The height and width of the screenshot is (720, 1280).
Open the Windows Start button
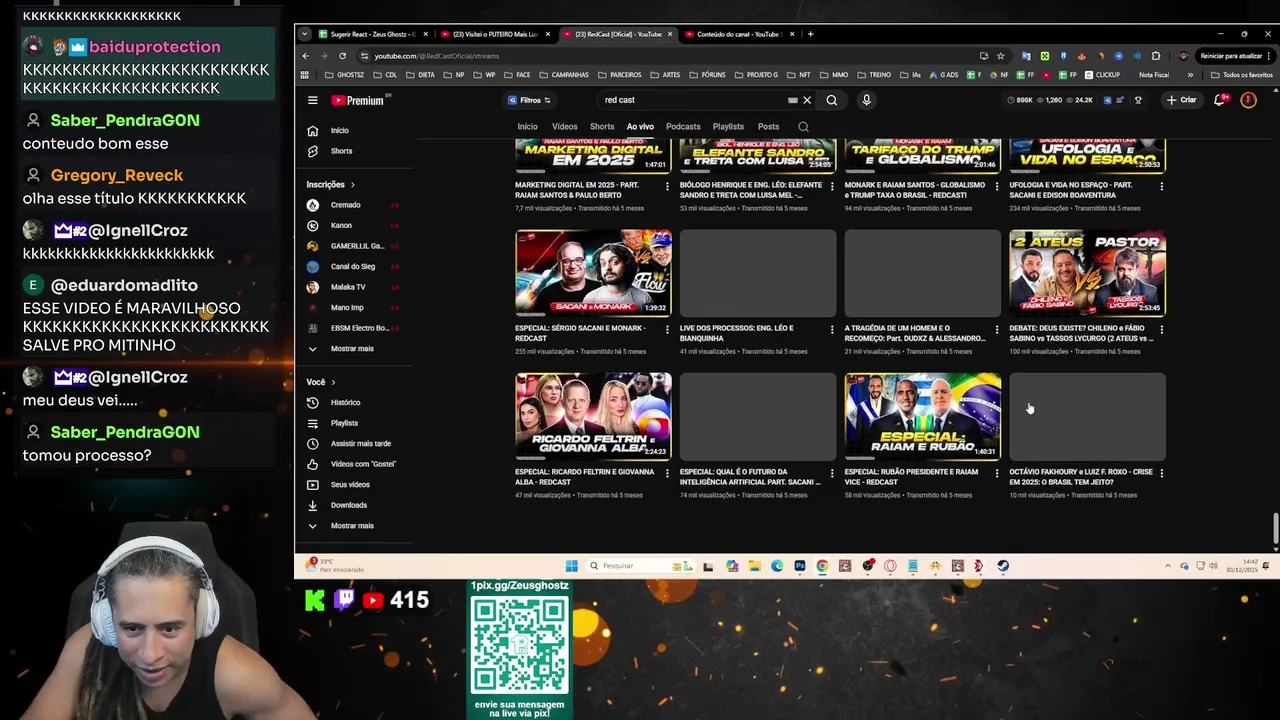click(571, 566)
